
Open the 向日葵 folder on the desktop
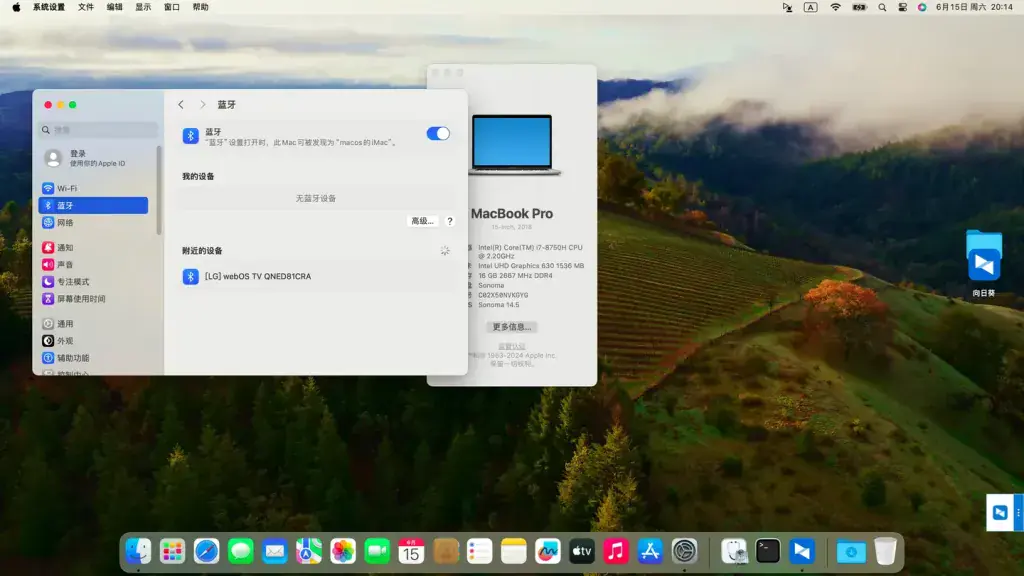click(984, 263)
